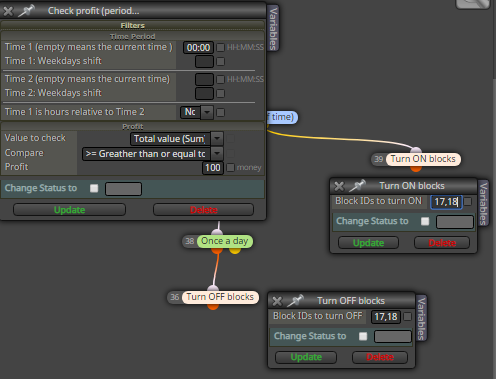
Task: Click the orange output connector of Once a day
Action: coord(217,250)
